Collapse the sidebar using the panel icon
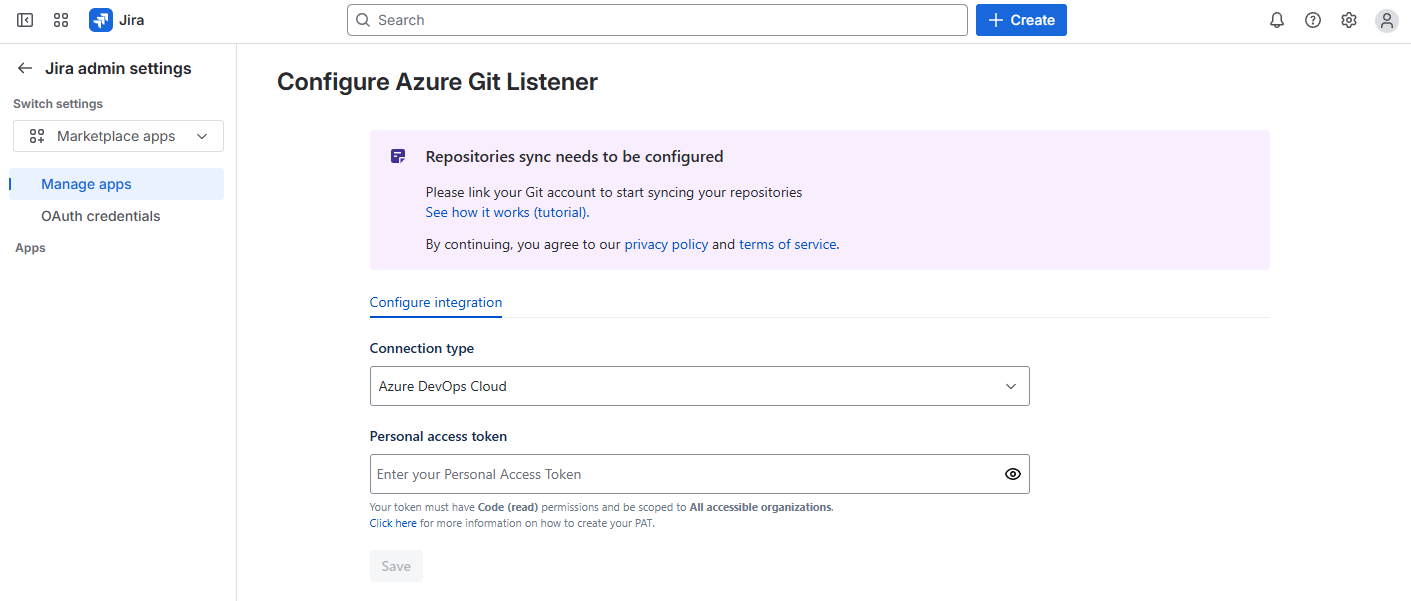The width and height of the screenshot is (1411, 601). [x=25, y=20]
